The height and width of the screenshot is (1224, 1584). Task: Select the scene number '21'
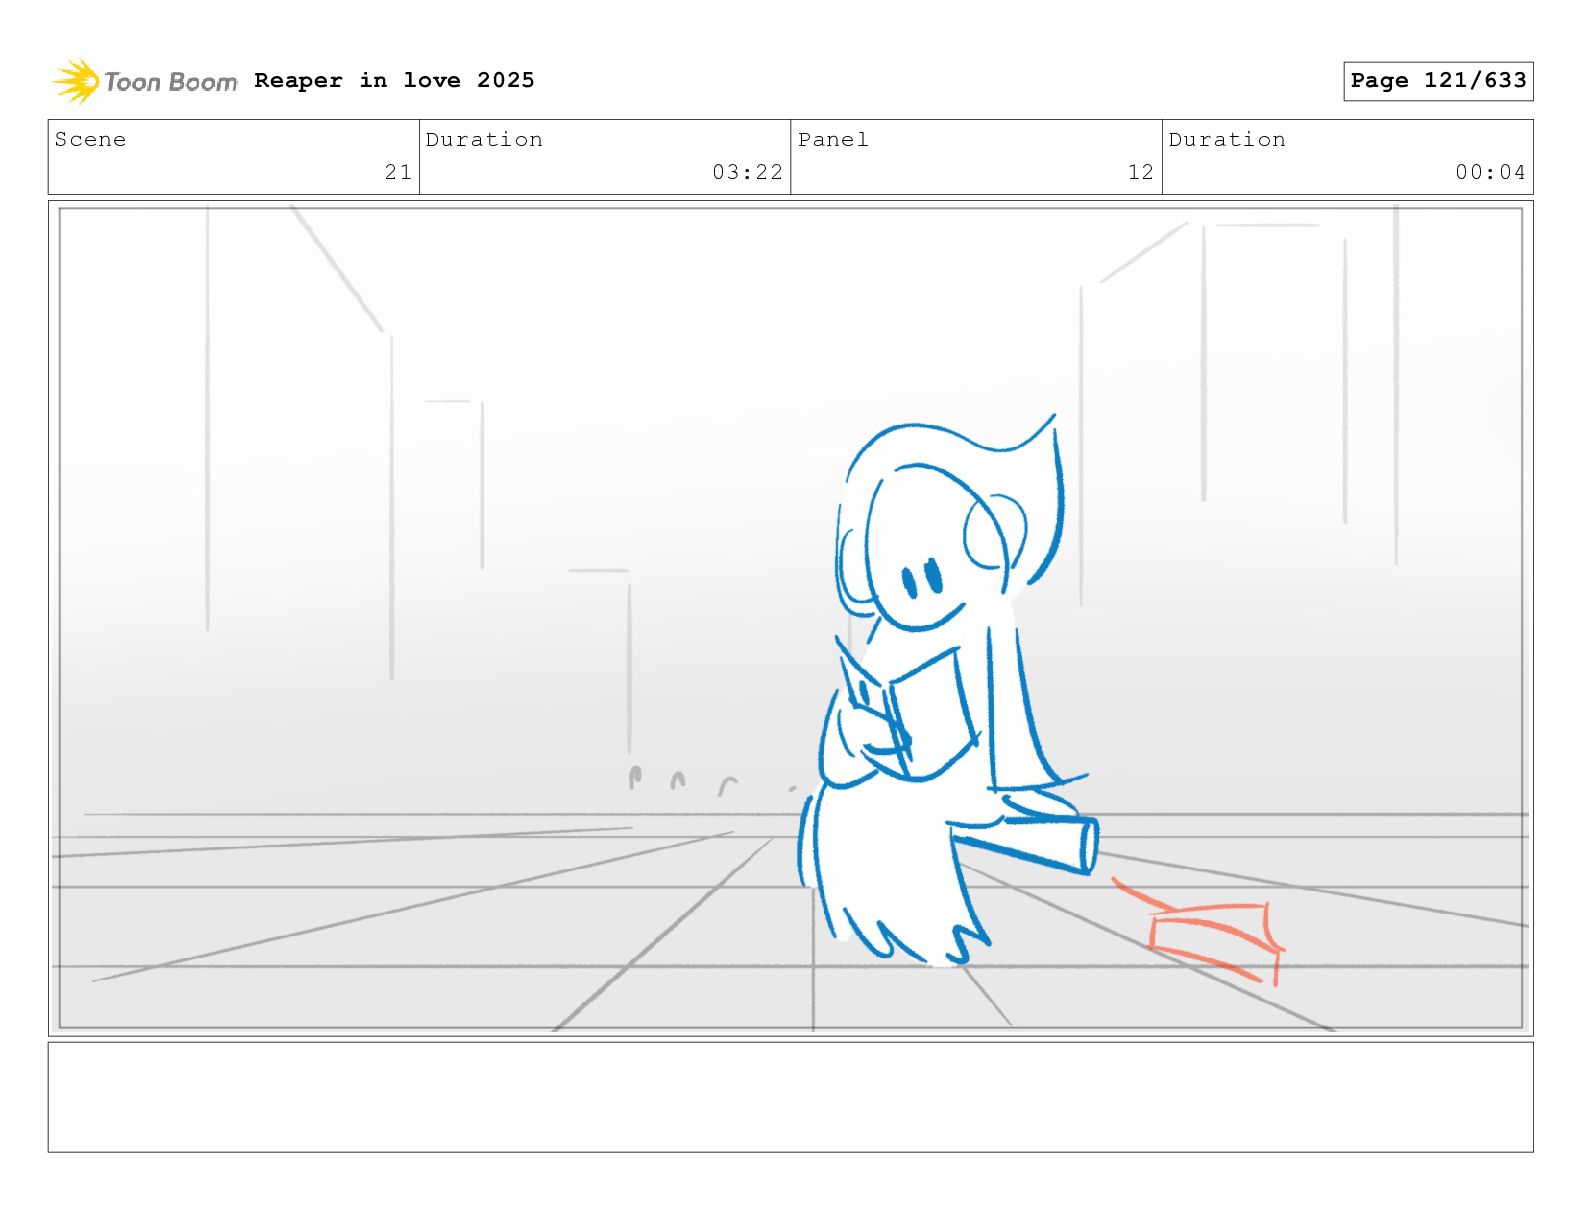click(398, 172)
